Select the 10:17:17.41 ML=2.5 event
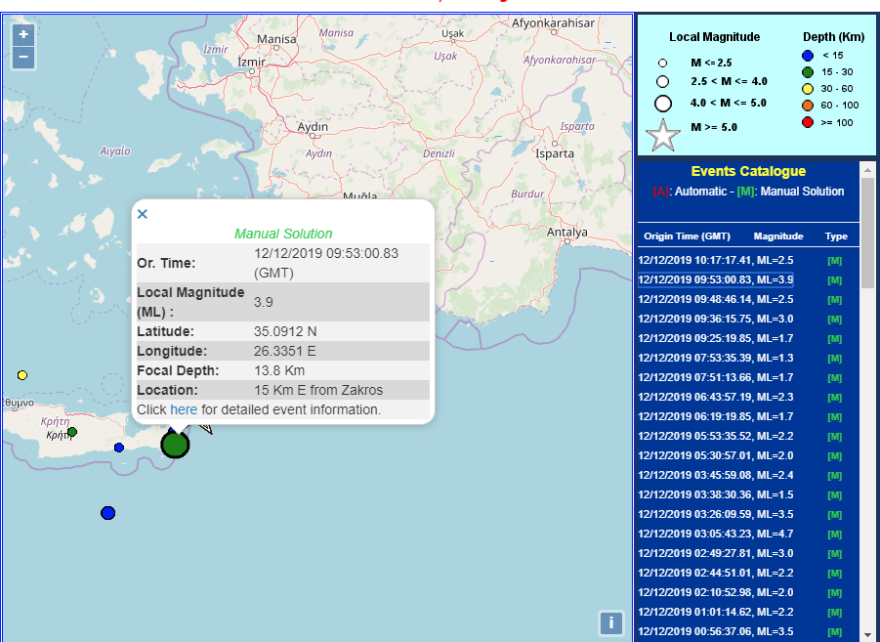Screen dimensions: 880x642 pyautogui.click(x=715, y=260)
